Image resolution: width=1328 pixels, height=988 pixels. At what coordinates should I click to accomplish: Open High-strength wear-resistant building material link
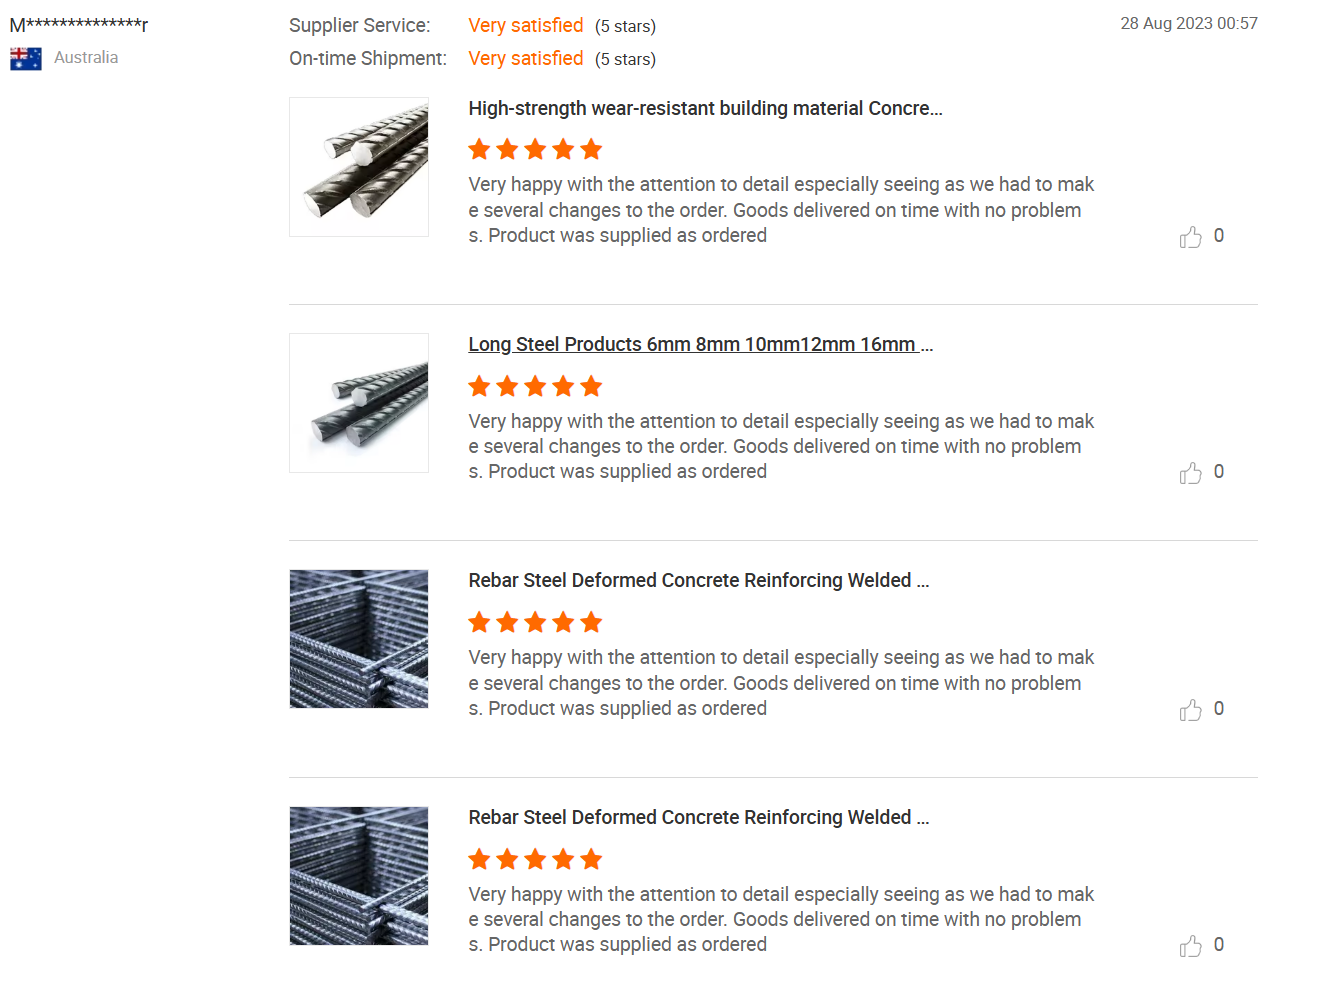click(x=705, y=108)
